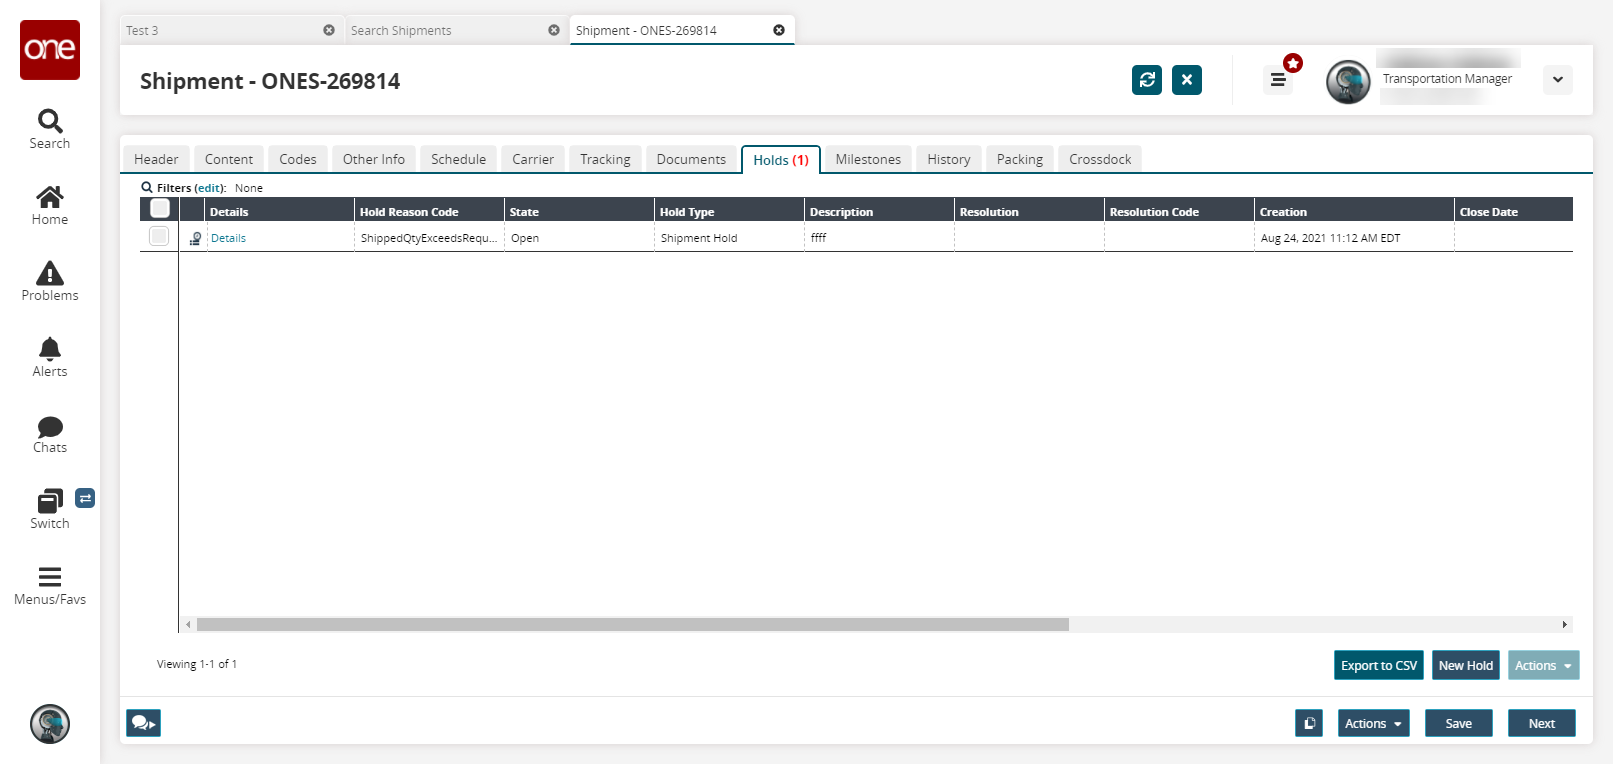
Task: Close the Shipment - ONES-269814 tab
Action: (779, 30)
